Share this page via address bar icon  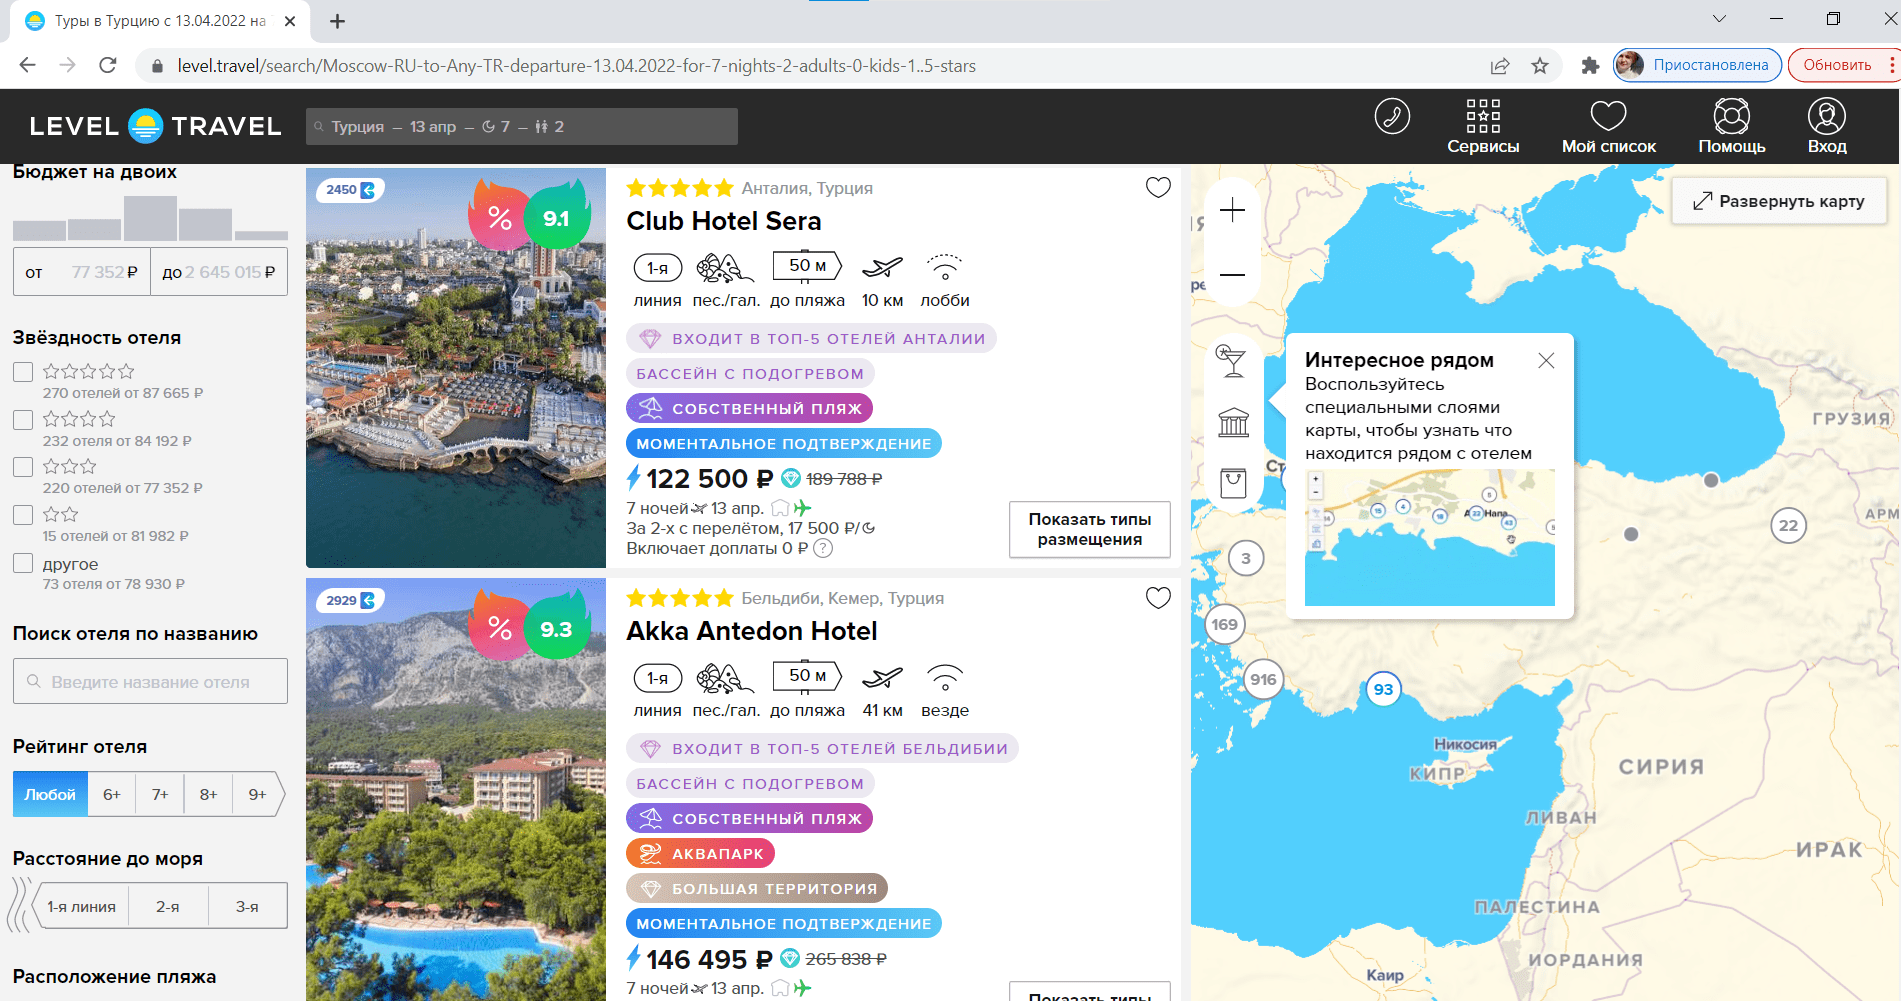click(1499, 66)
